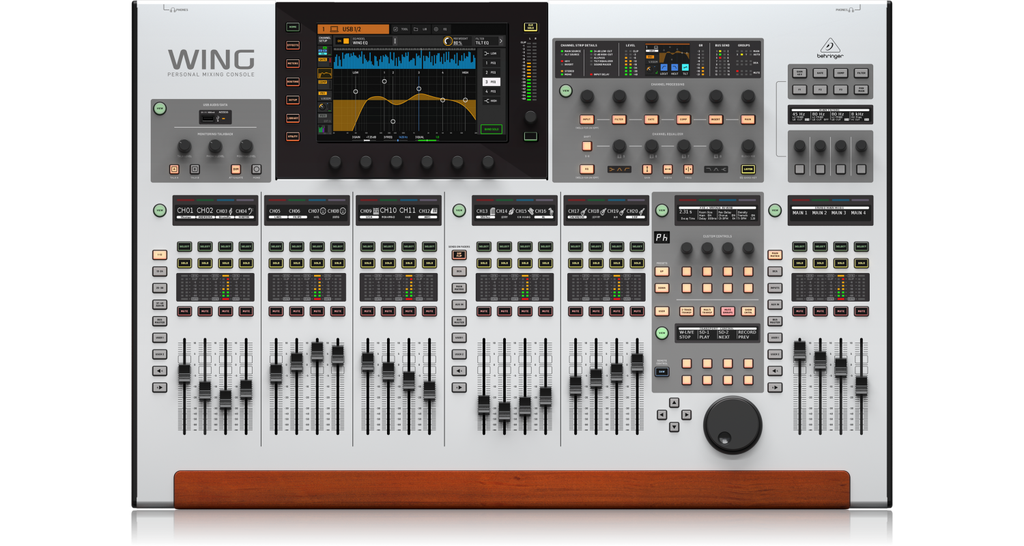The image size is (1024, 546).
Task: Select the INSERT processing button
Action: click(716, 120)
